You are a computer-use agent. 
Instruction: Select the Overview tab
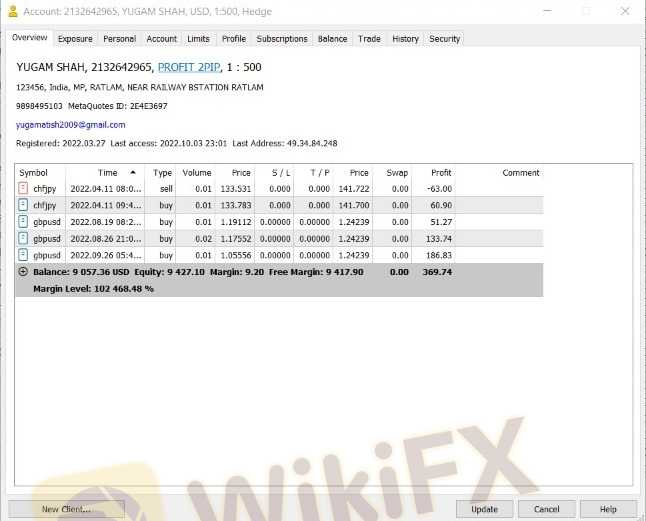[29, 37]
